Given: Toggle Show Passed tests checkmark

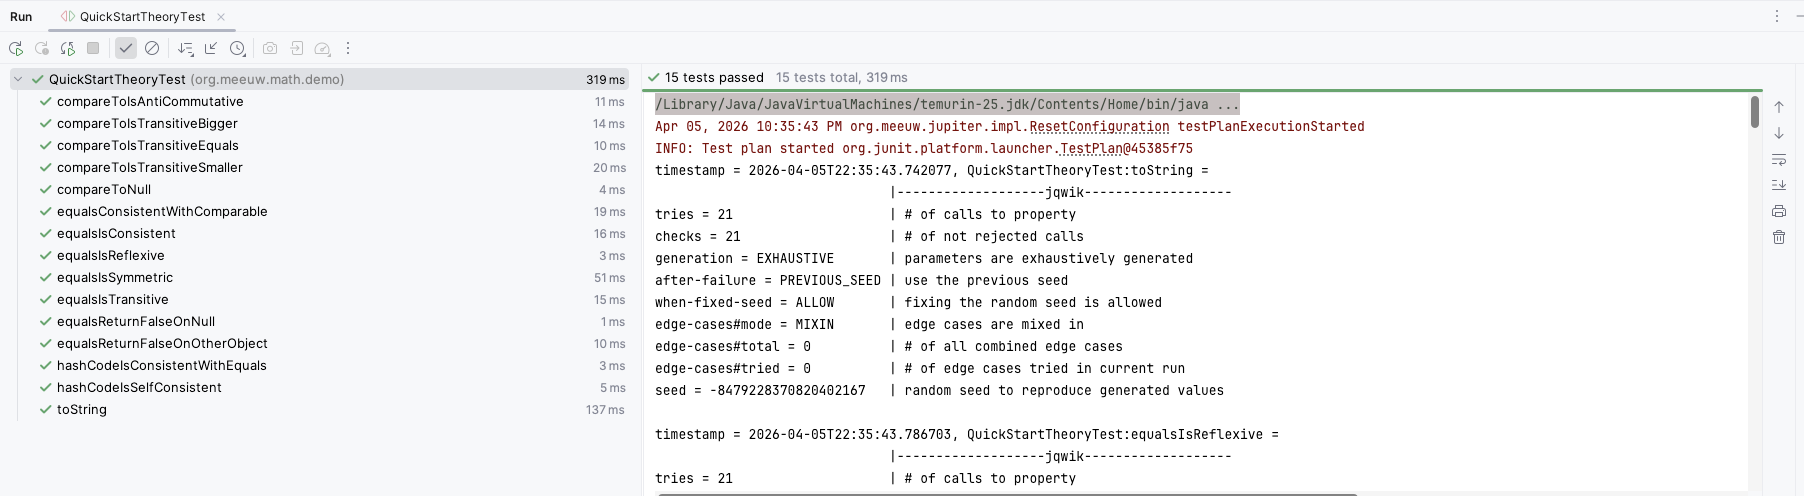Looking at the screenshot, I should [x=126, y=48].
